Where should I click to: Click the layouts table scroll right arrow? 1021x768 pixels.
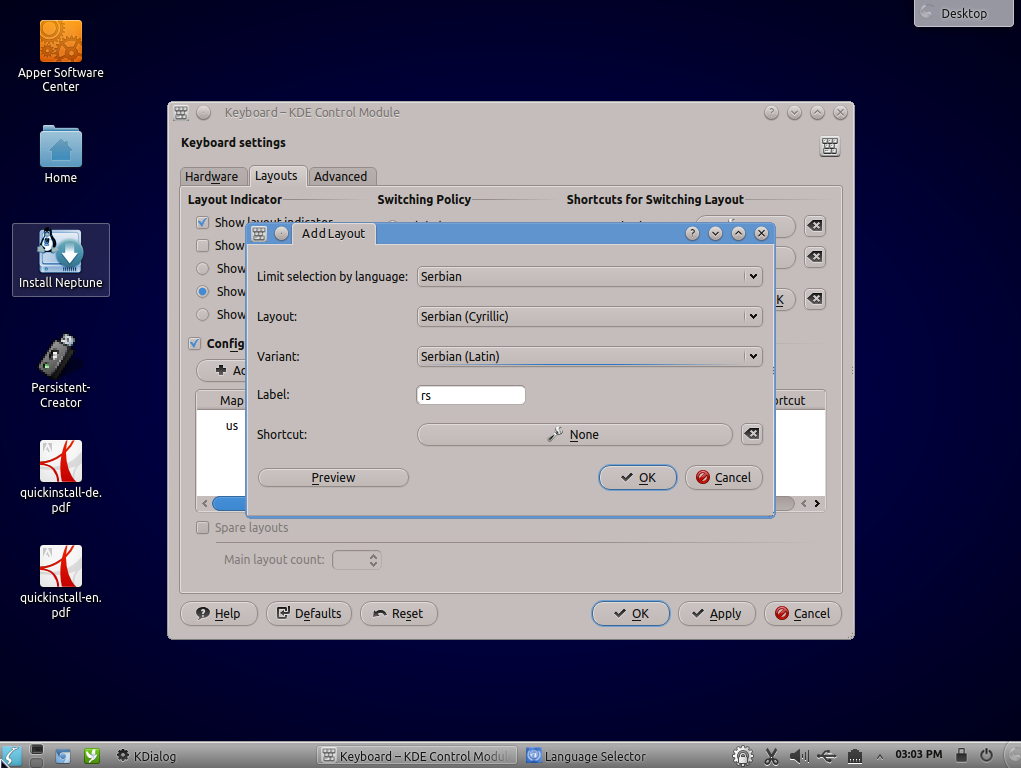(817, 504)
